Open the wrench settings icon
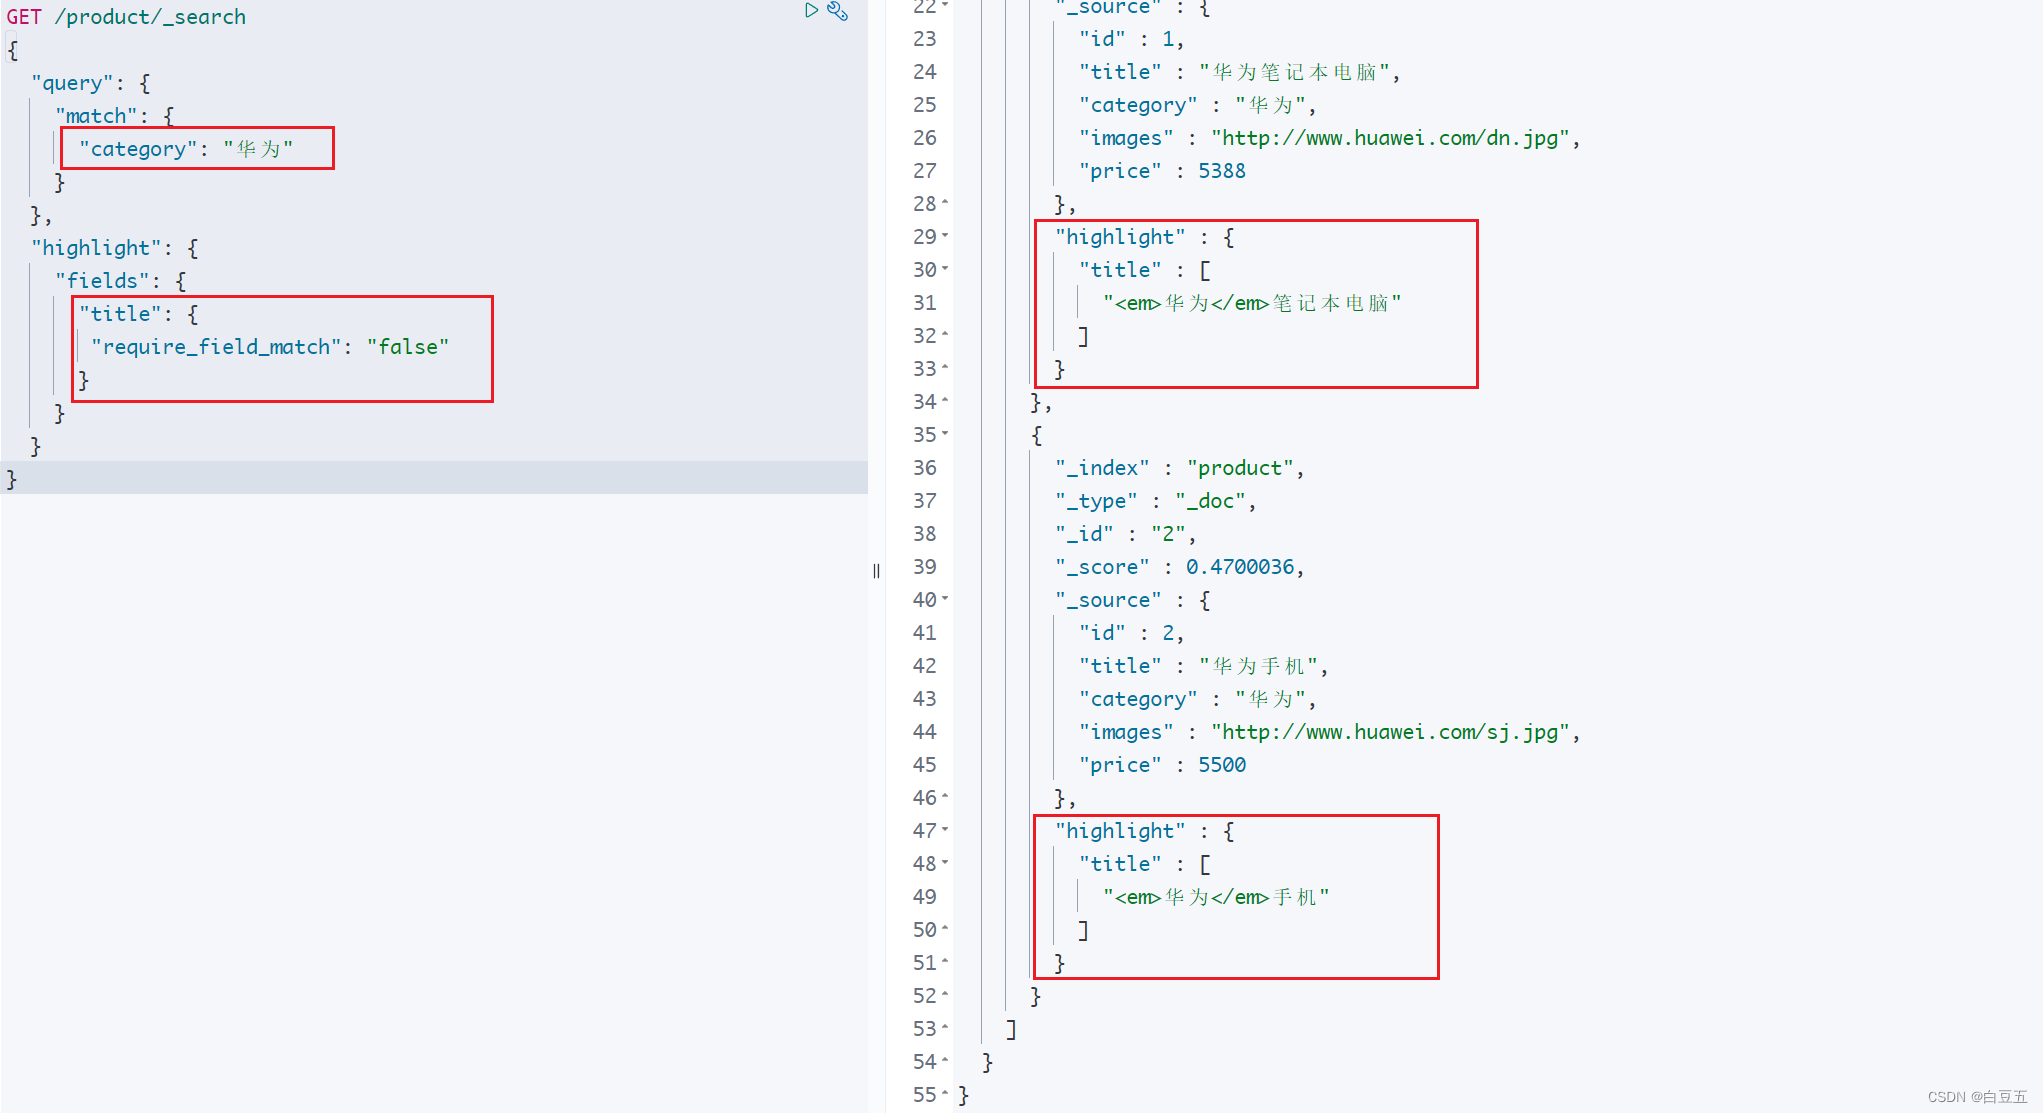Viewport: 2043px width, 1113px height. pos(838,11)
